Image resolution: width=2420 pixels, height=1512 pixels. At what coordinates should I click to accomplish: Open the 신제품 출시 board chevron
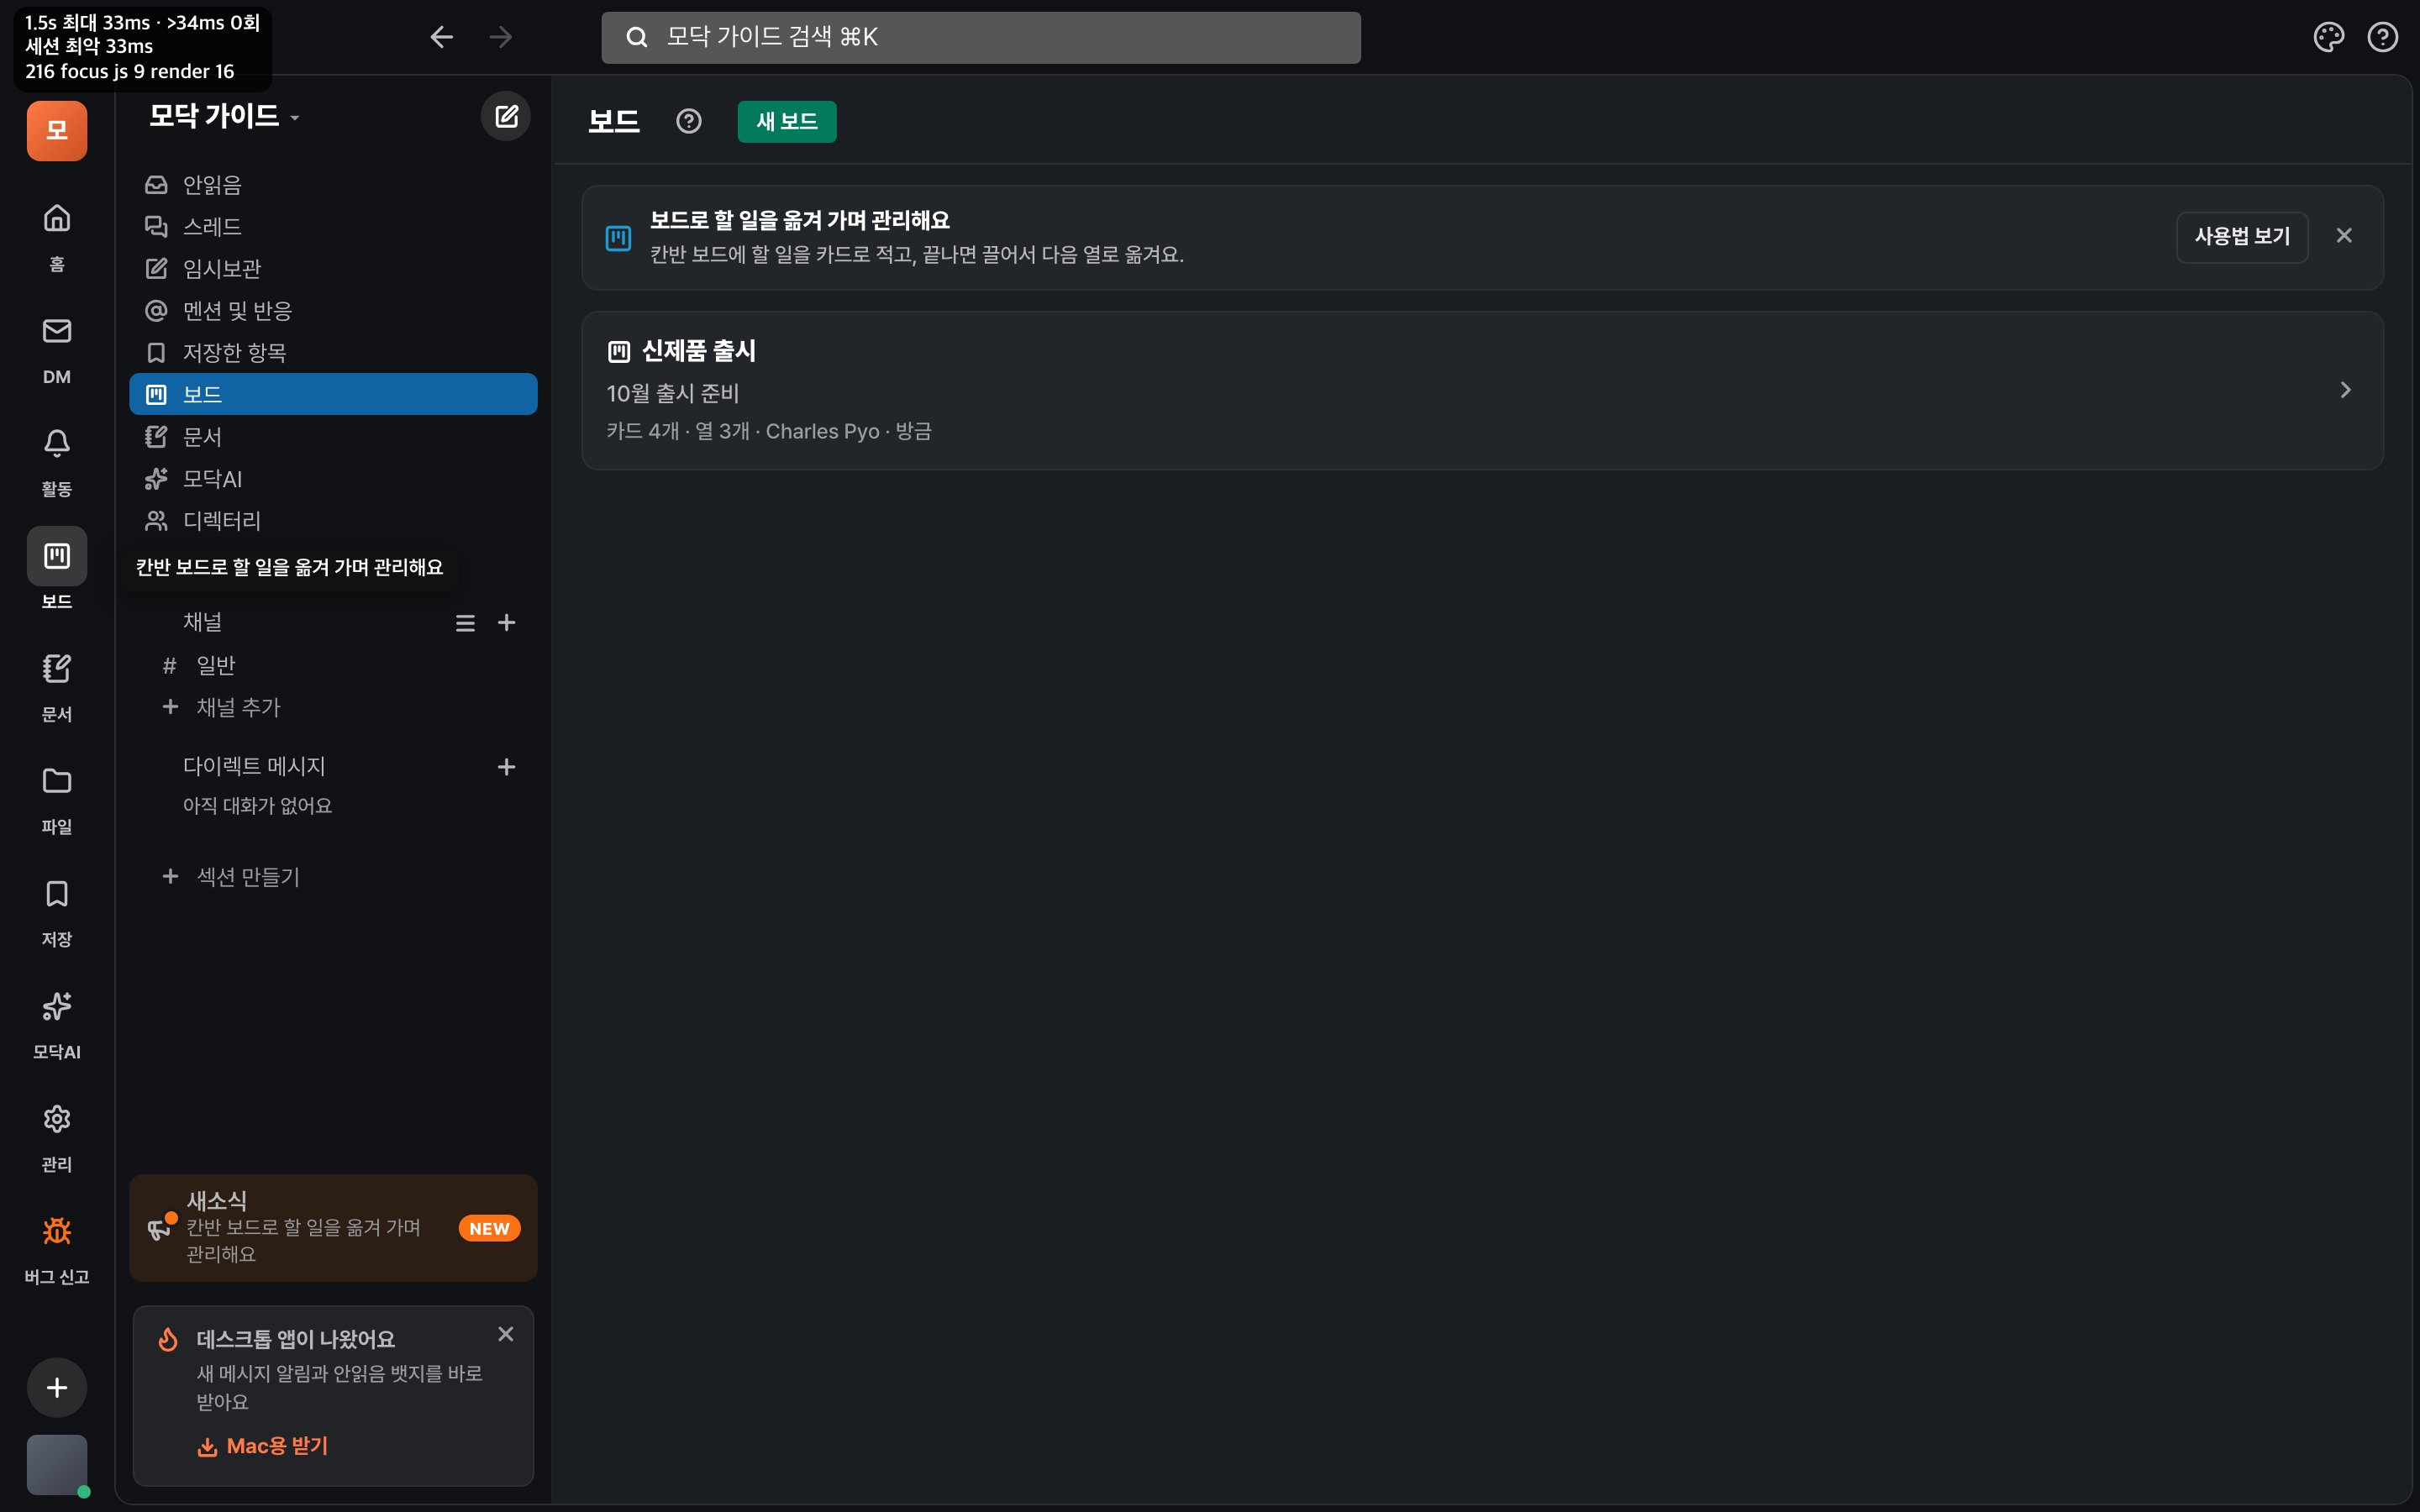2346,390
